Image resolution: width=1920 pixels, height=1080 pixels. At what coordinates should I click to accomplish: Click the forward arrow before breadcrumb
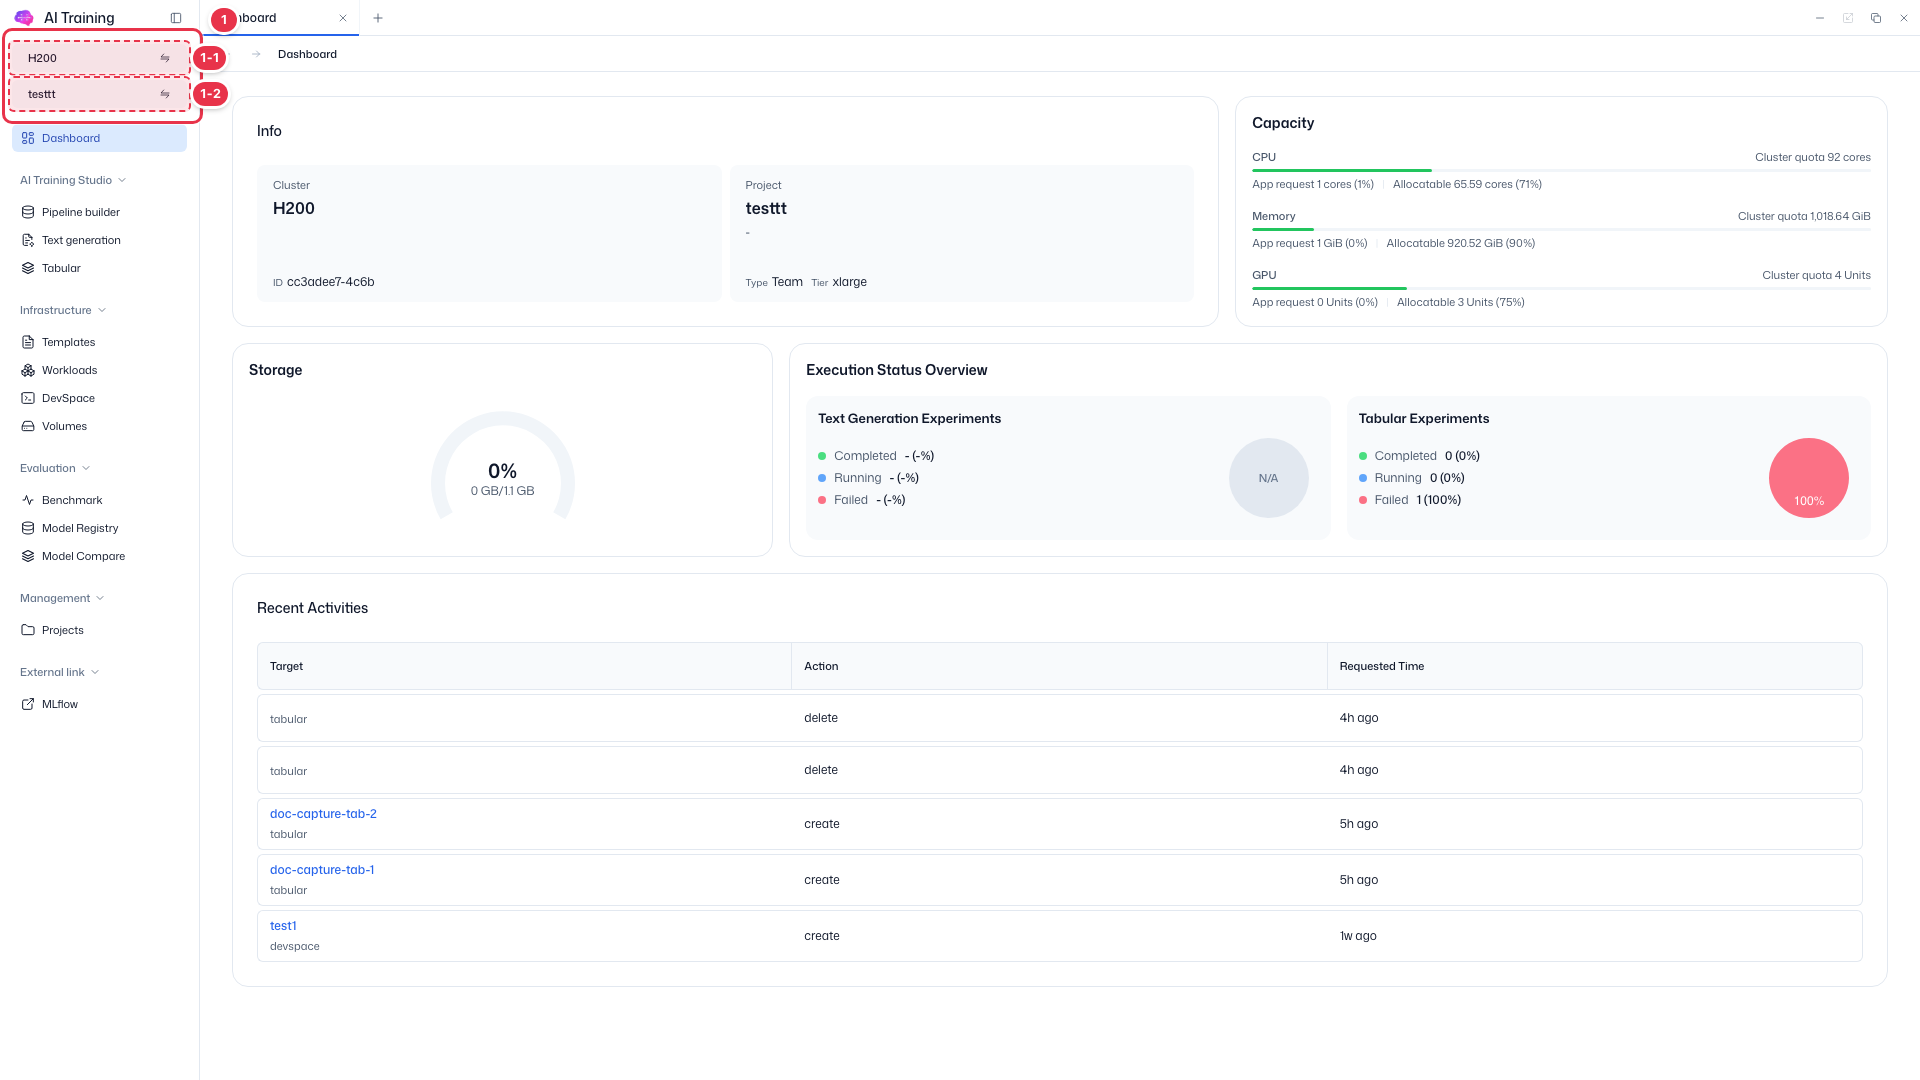[256, 54]
